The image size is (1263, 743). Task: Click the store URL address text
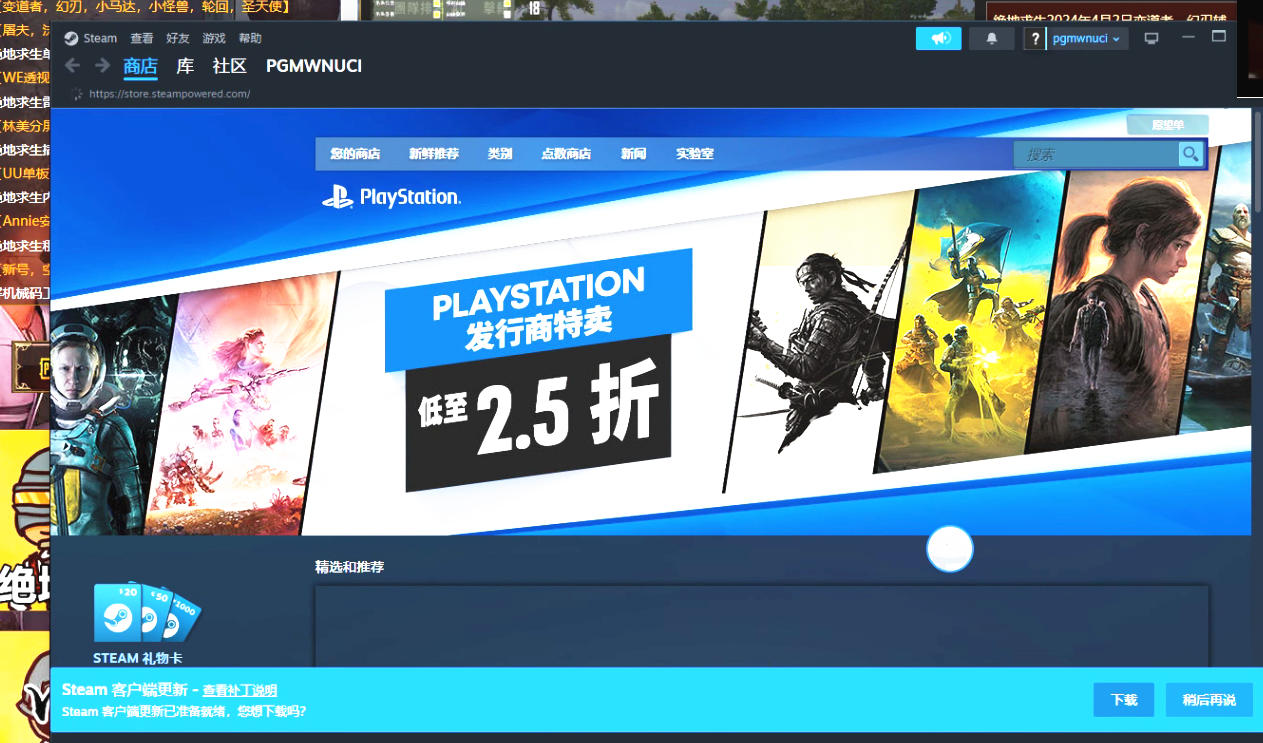coord(169,94)
